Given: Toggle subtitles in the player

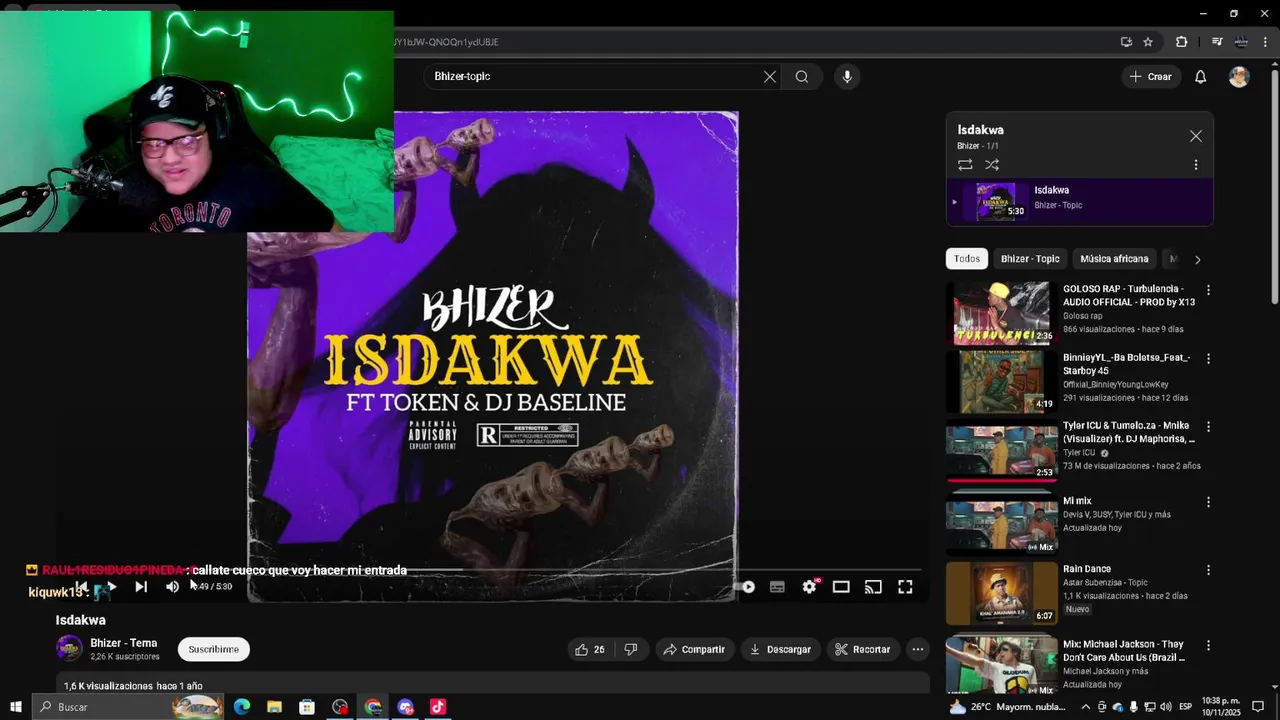Looking at the screenshot, I should point(777,587).
